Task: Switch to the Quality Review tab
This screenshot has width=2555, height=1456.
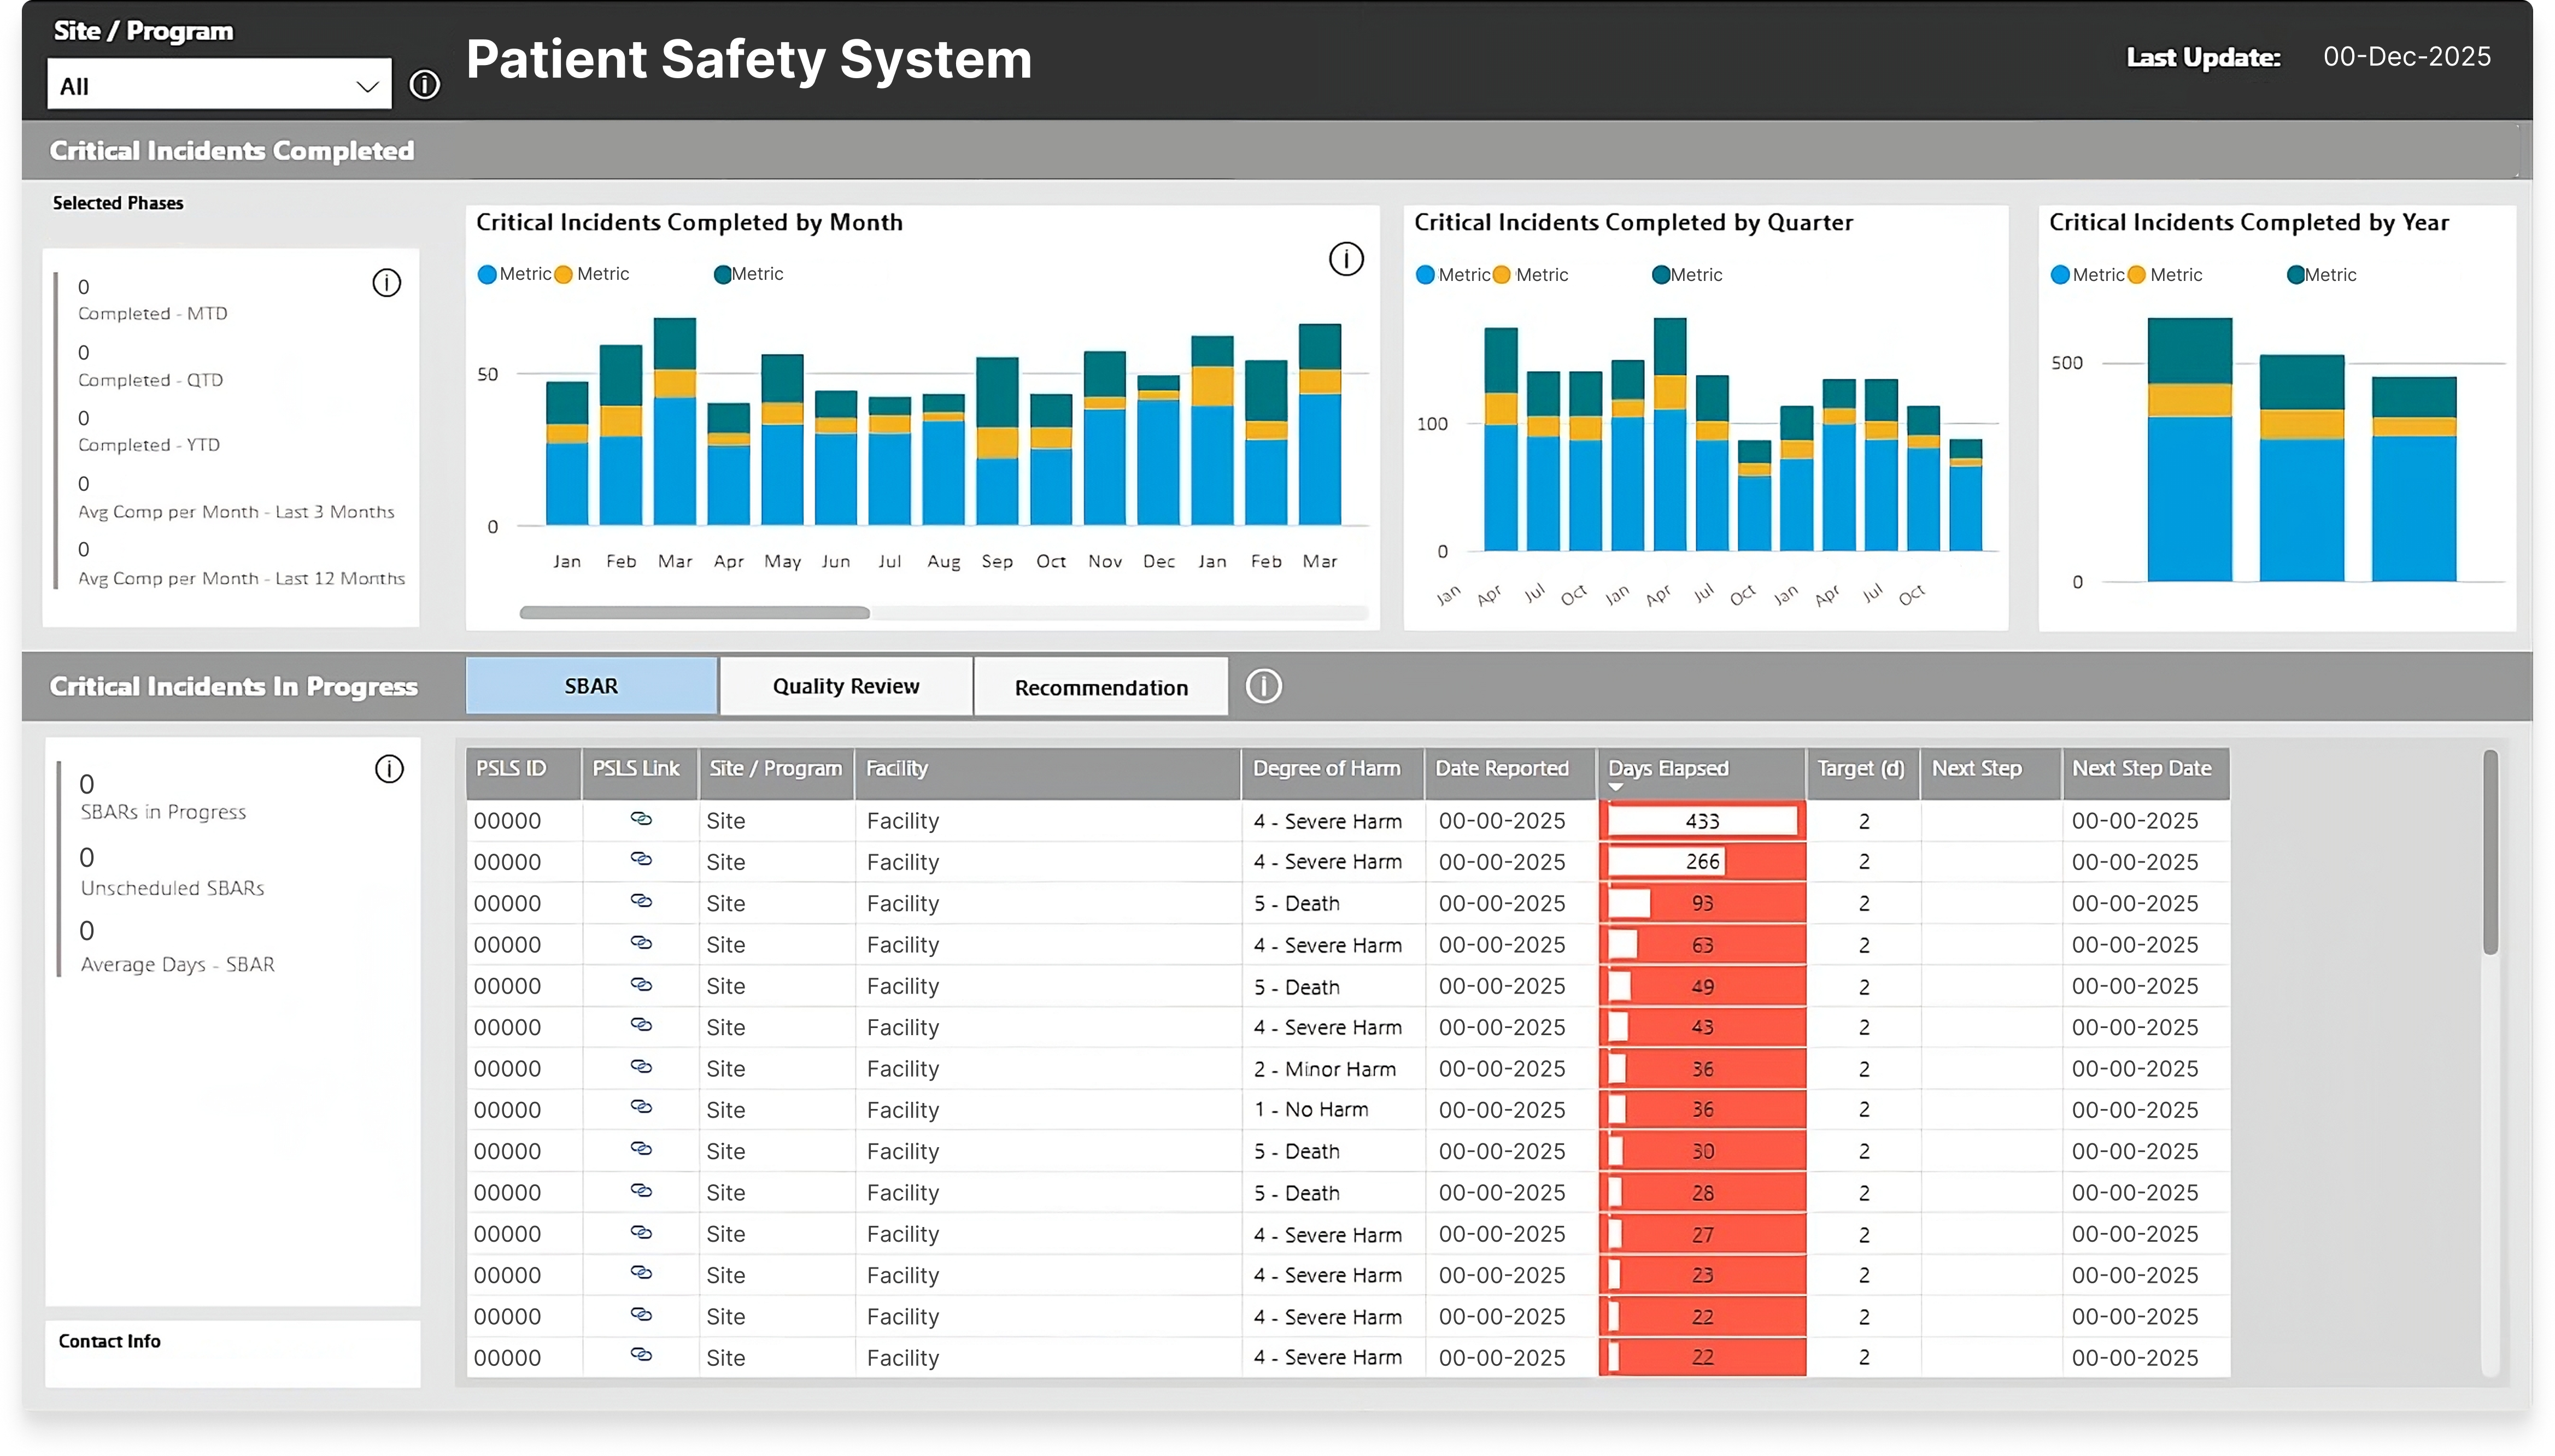Action: pos(845,685)
